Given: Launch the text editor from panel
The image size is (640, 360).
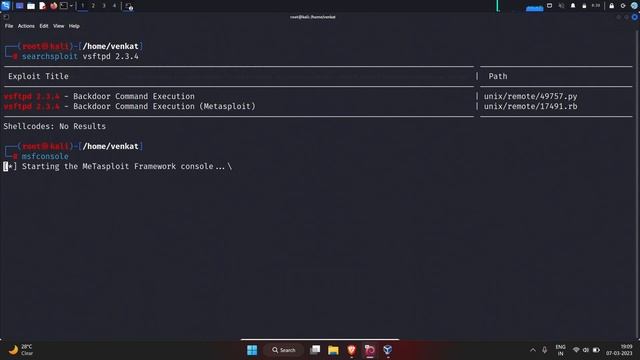Looking at the screenshot, I should (42, 6).
